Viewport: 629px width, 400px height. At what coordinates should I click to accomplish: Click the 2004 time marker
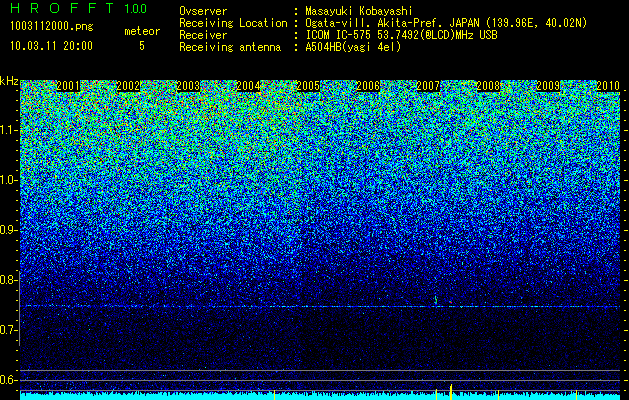point(248,86)
